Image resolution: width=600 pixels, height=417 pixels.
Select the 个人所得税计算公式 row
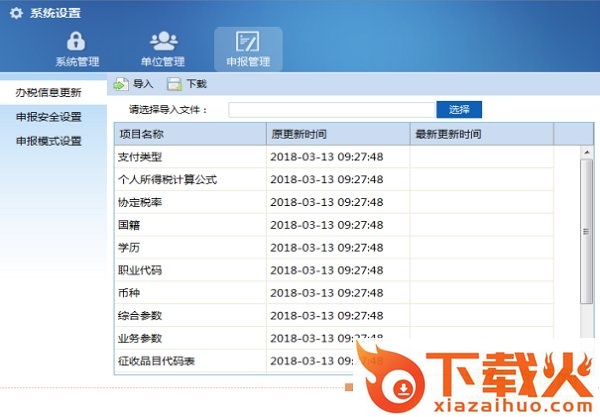[x=189, y=180]
